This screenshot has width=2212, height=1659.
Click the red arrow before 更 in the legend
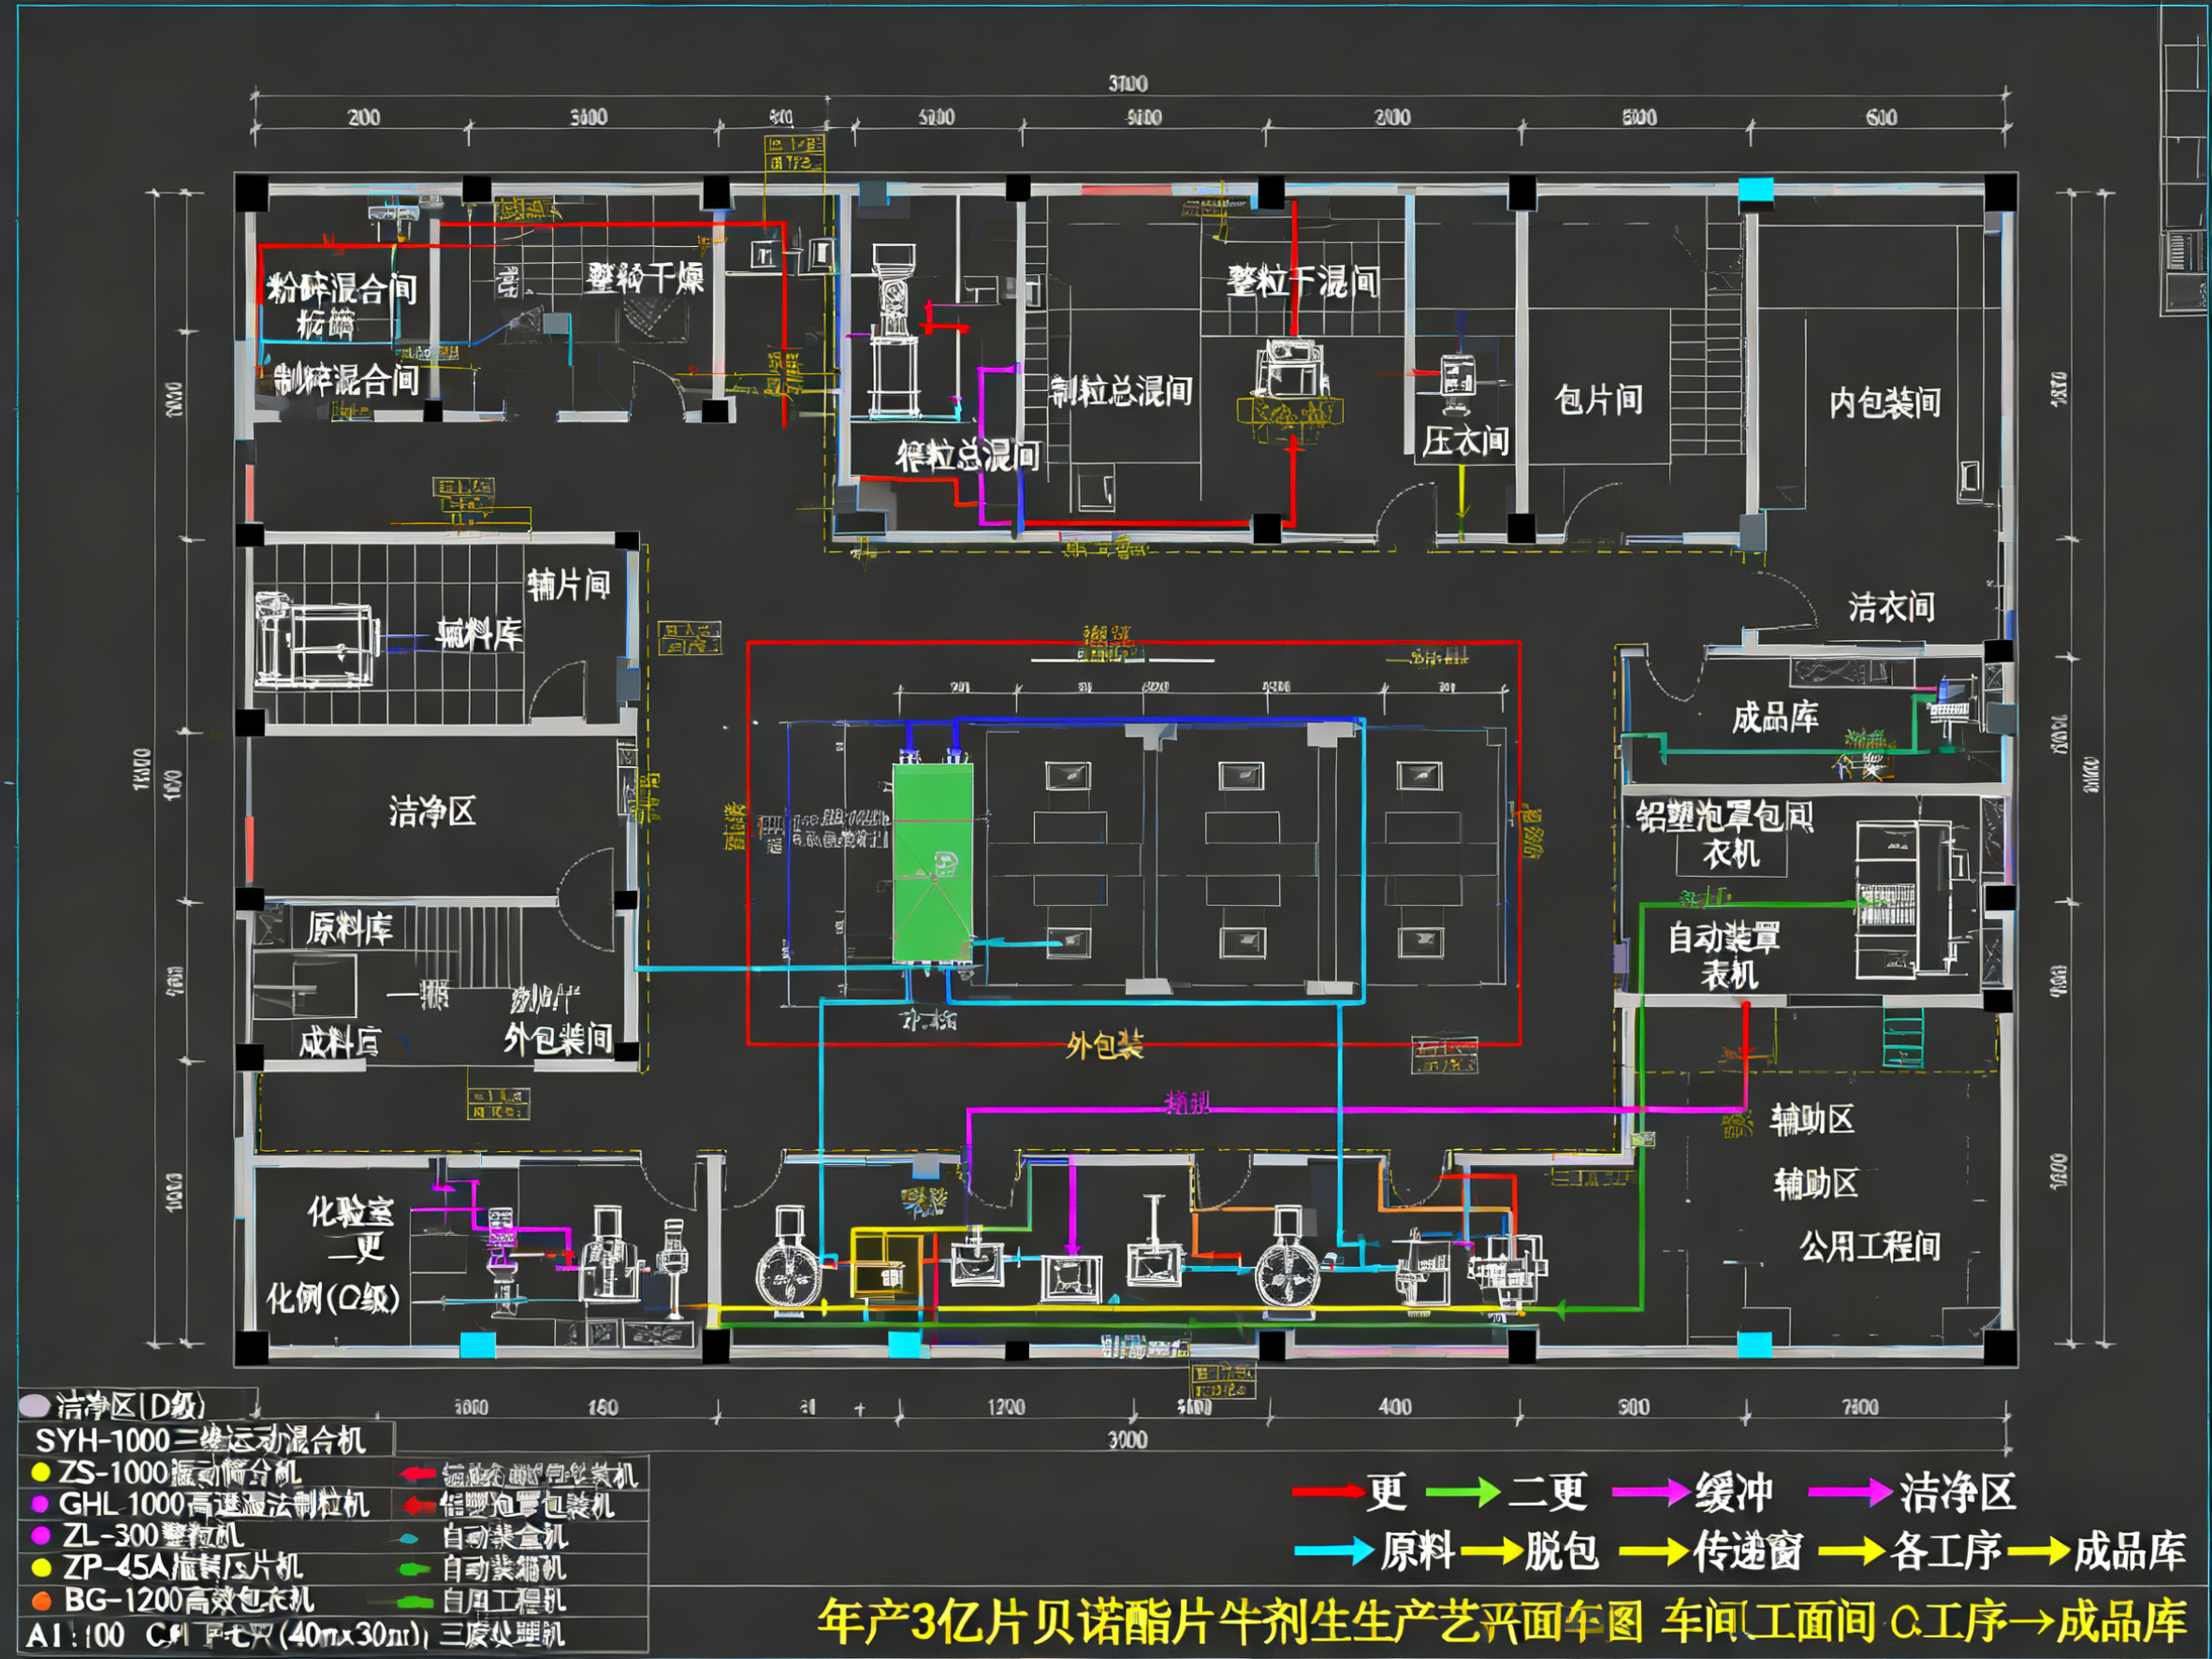click(x=1328, y=1492)
